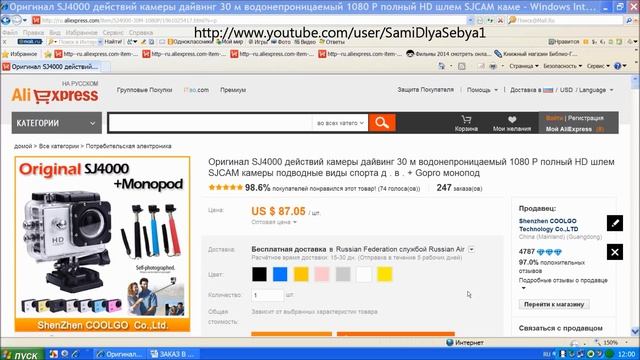Open the ЗАКАЗ В taskbar window
Screen dimensions: 640x360
coord(174,354)
